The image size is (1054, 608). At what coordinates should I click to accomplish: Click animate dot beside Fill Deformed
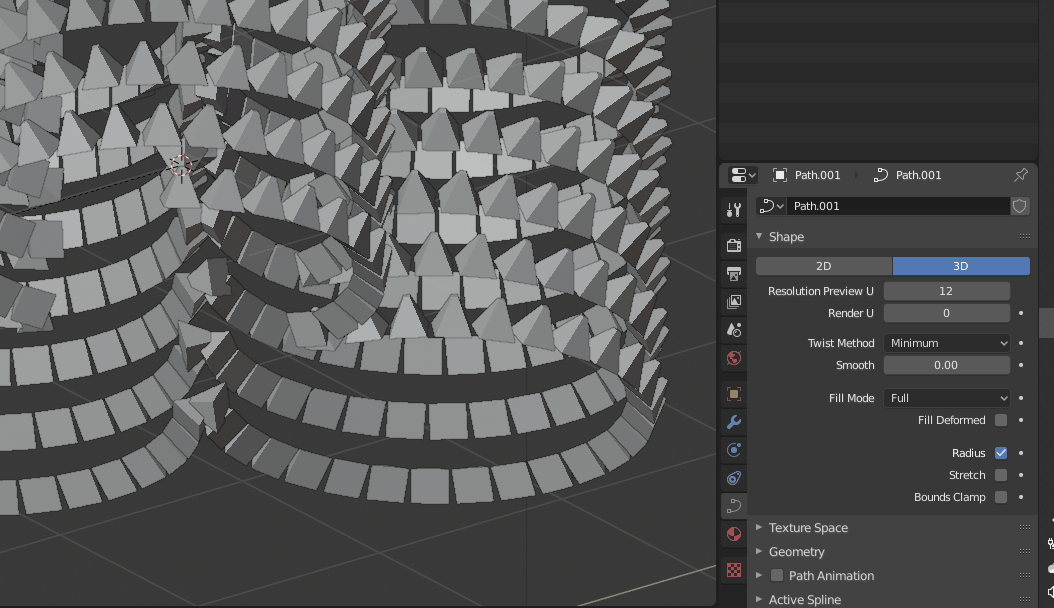tap(1021, 421)
